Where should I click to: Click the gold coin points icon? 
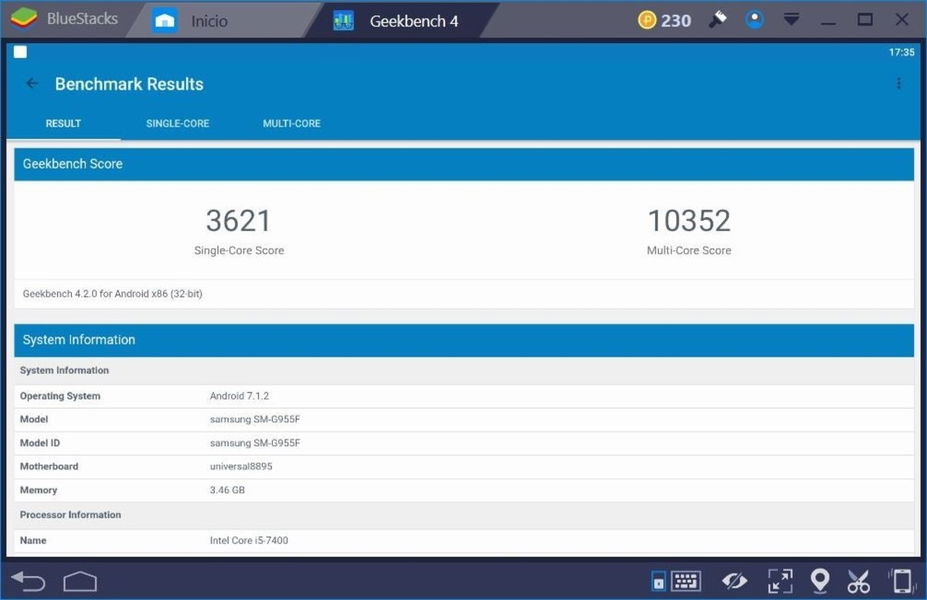click(647, 20)
